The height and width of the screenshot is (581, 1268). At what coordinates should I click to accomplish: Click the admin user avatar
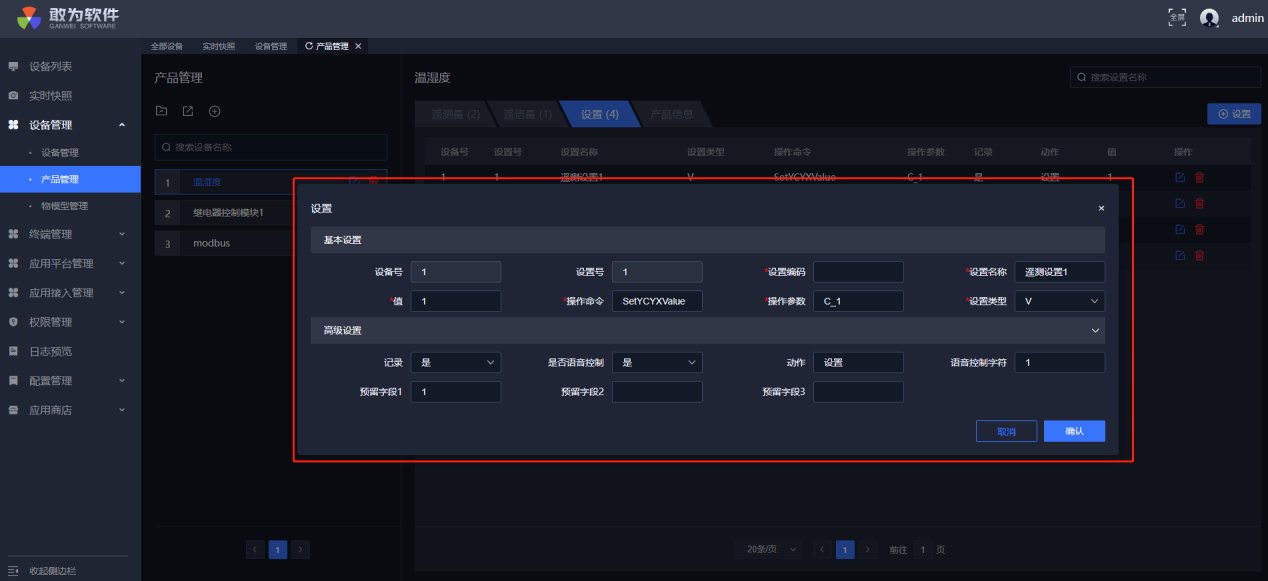[x=1210, y=18]
